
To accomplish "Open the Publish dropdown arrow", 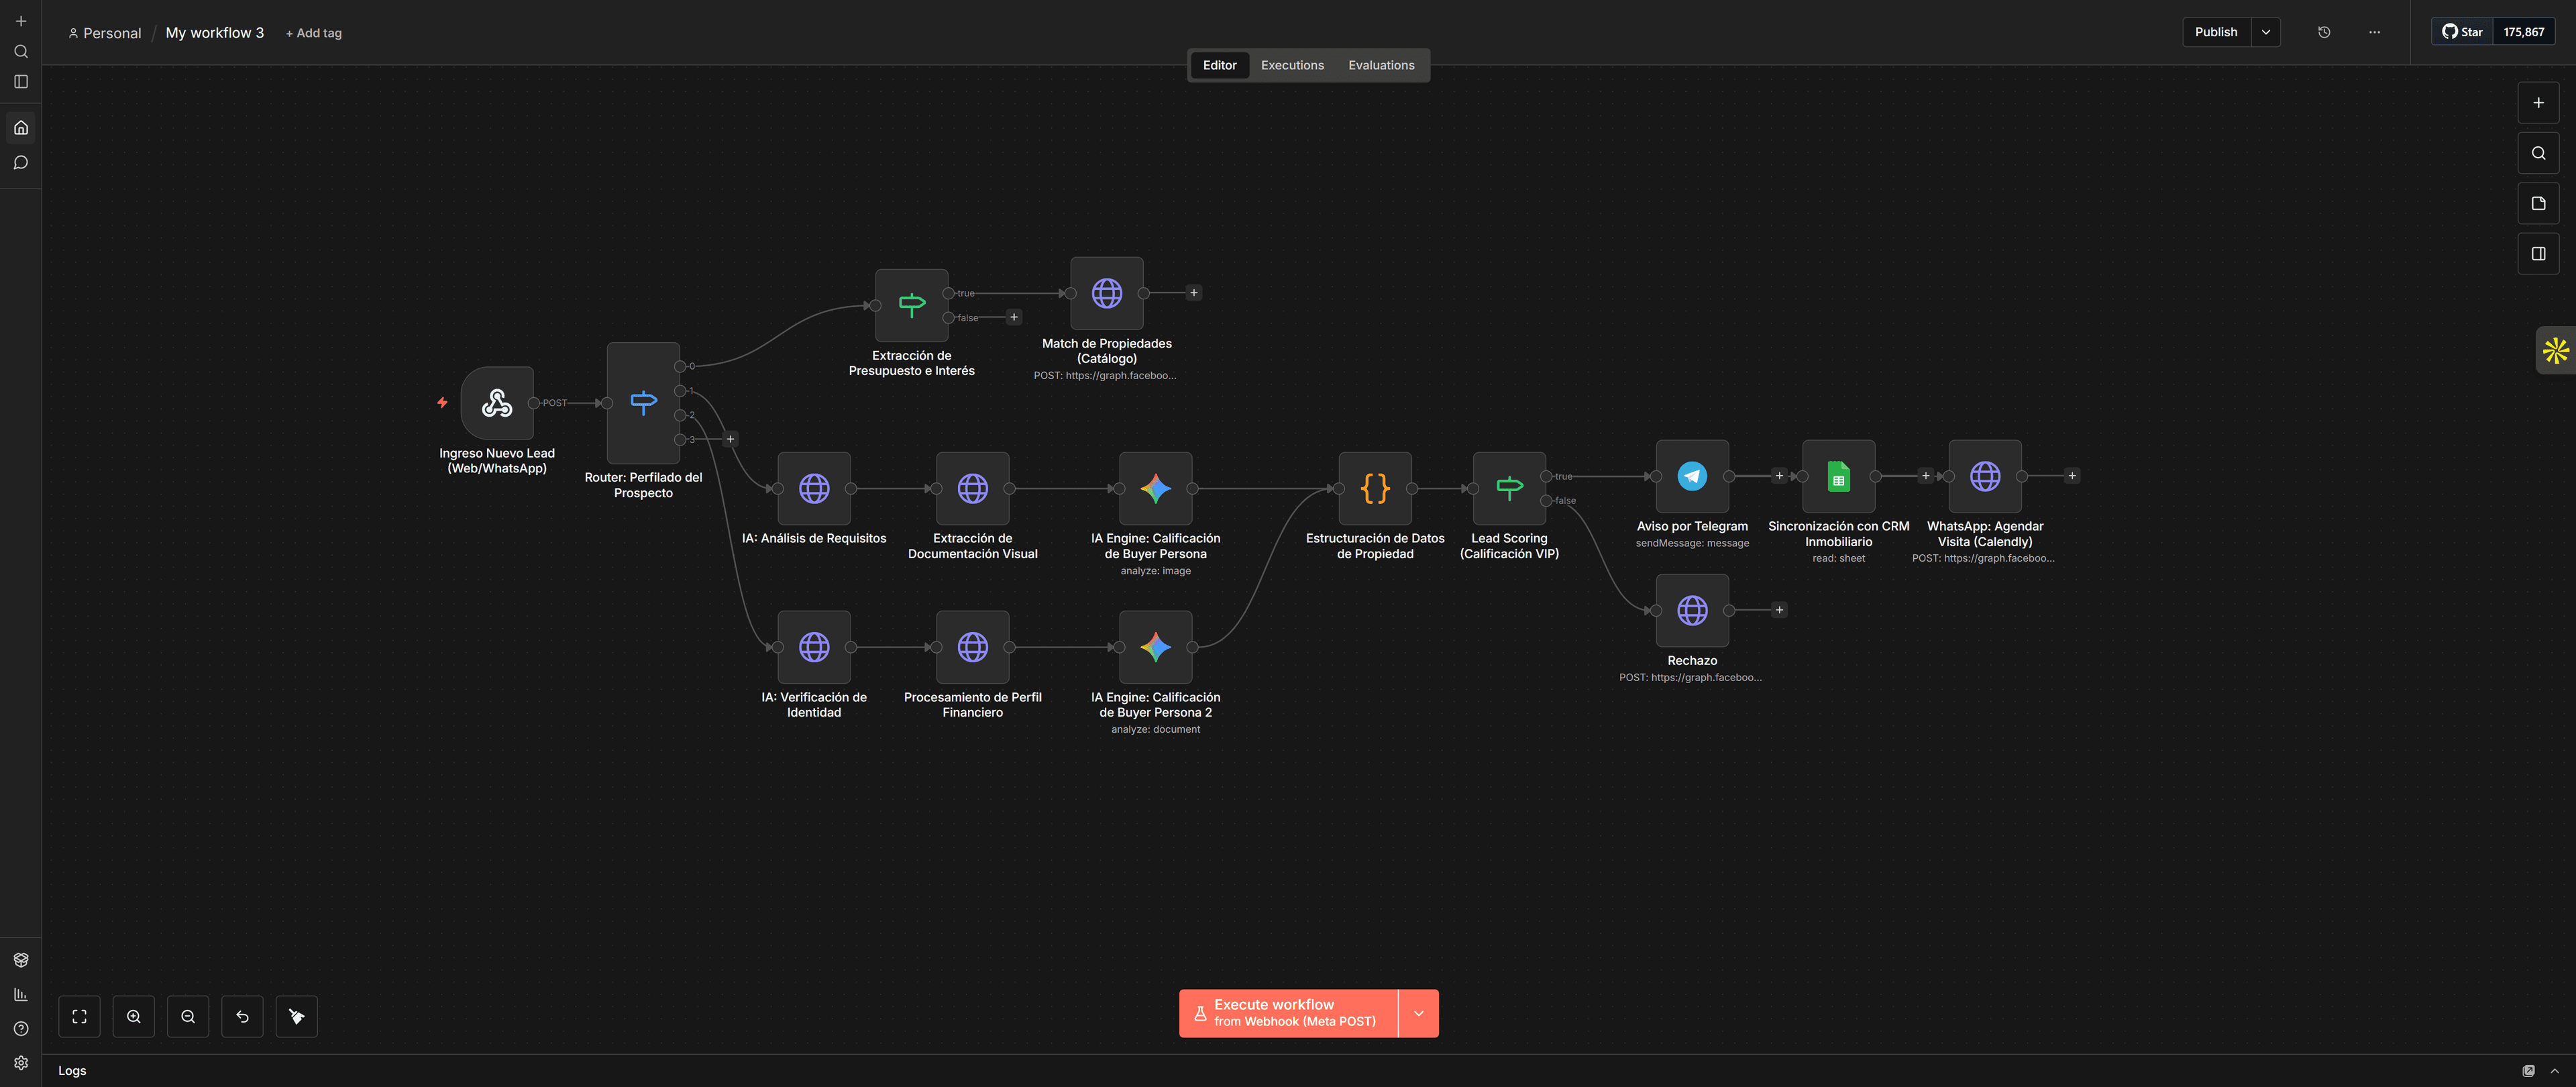I will 2266,32.
